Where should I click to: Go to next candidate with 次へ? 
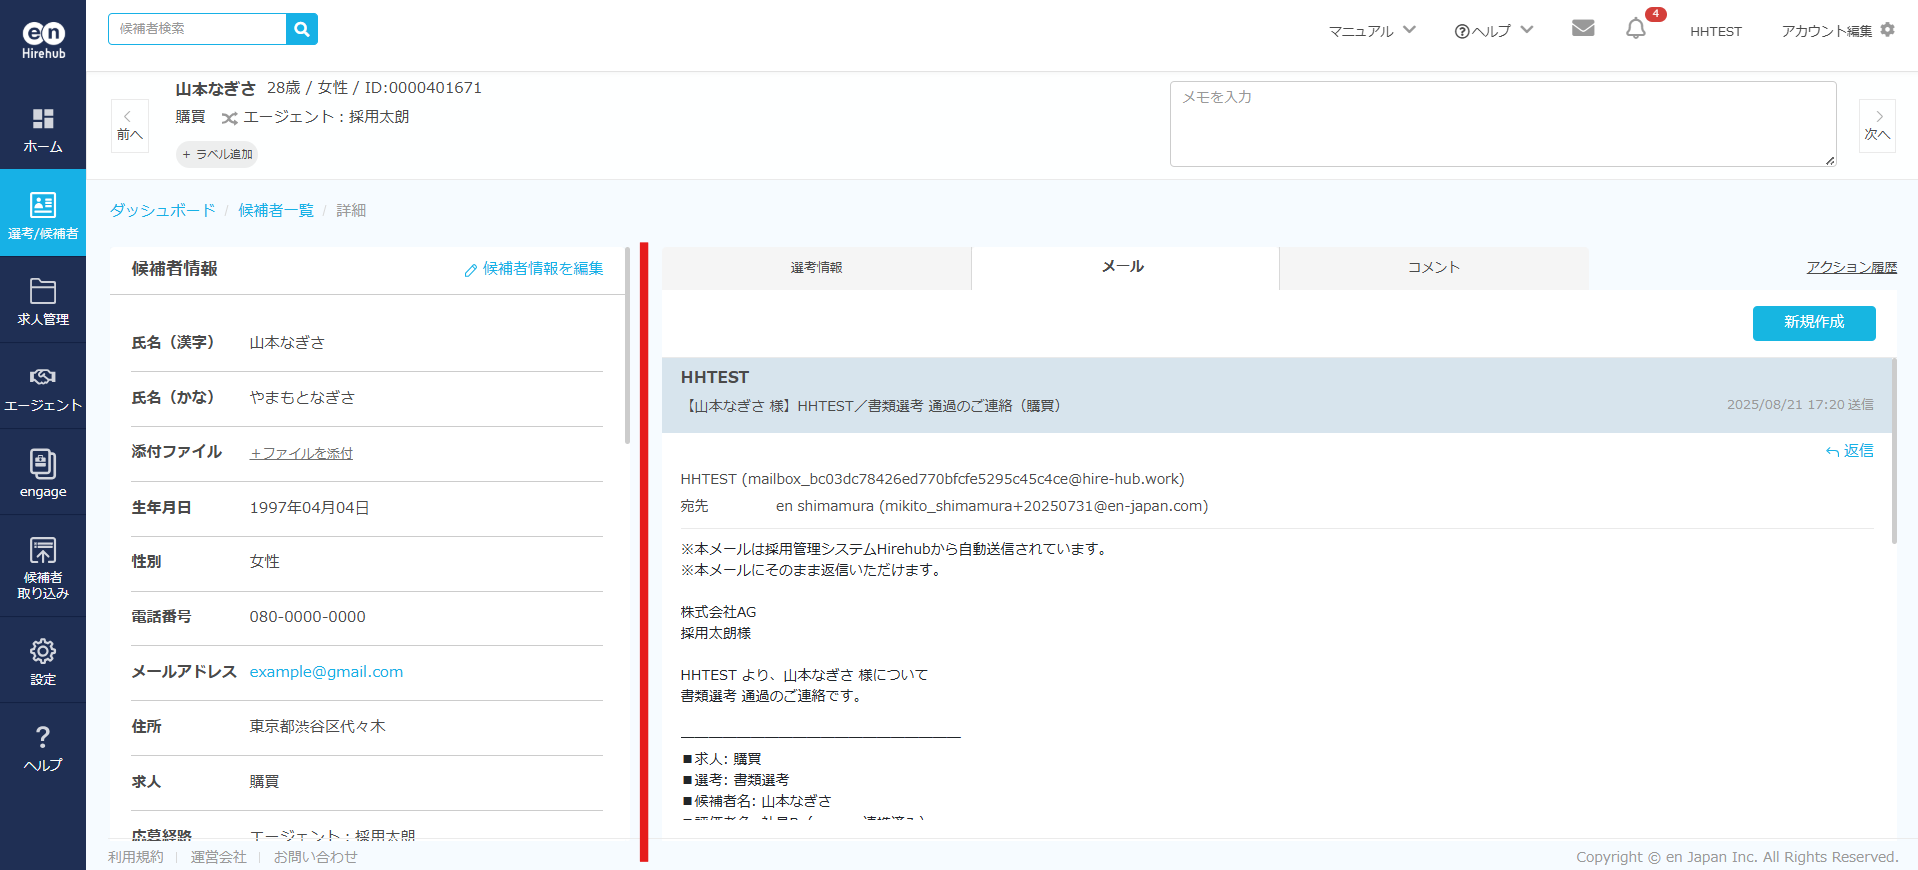click(x=1877, y=126)
